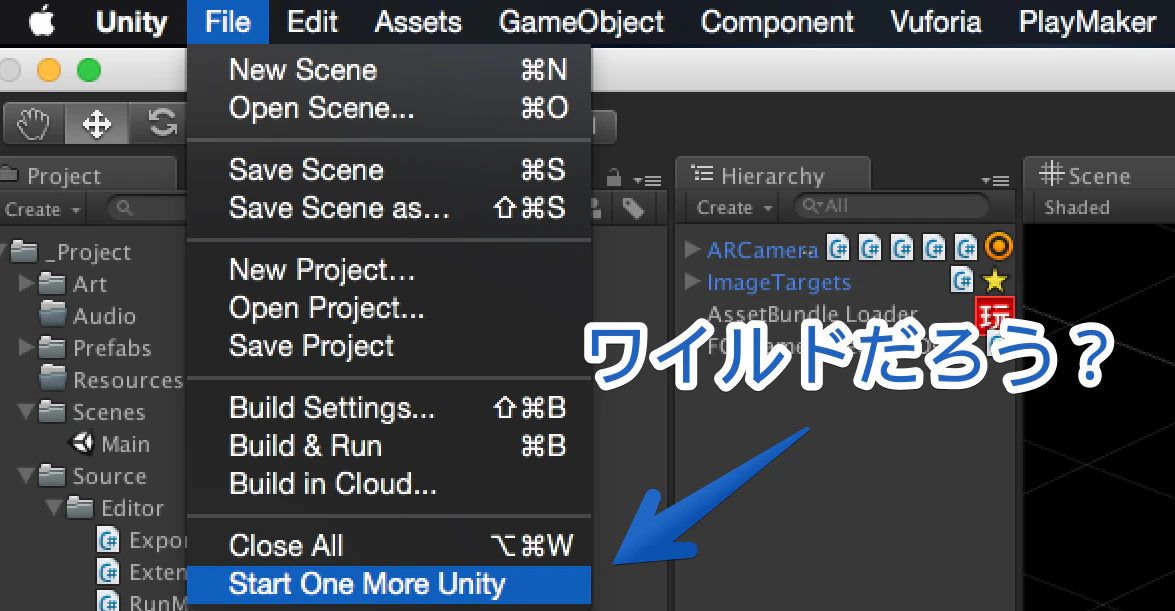
Task: Expand the ARCamera object
Action: click(x=692, y=249)
